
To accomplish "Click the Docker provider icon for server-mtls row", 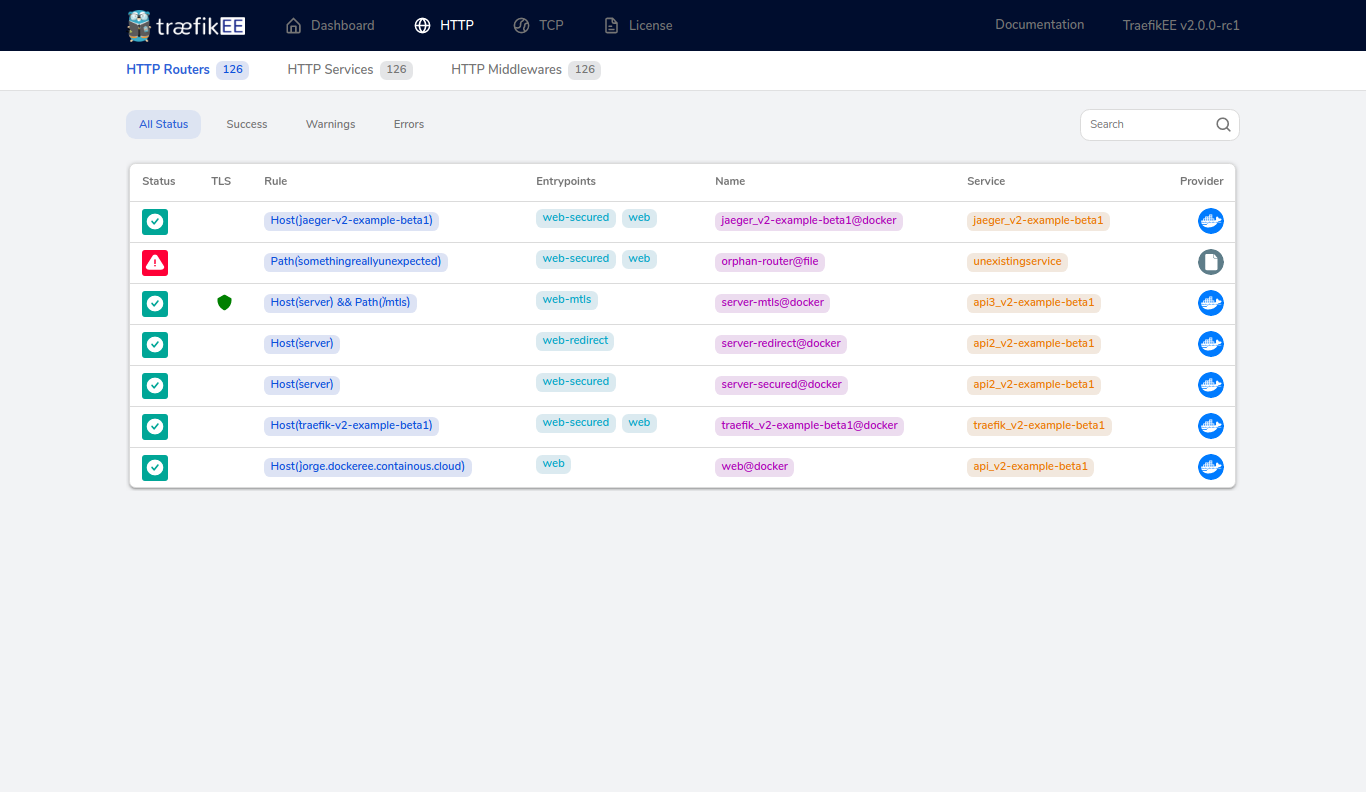I will [x=1210, y=303].
